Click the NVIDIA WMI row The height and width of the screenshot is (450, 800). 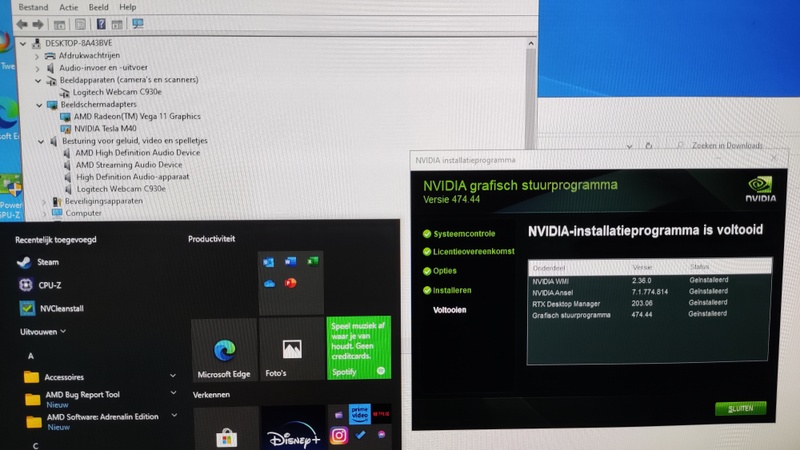[x=649, y=281]
